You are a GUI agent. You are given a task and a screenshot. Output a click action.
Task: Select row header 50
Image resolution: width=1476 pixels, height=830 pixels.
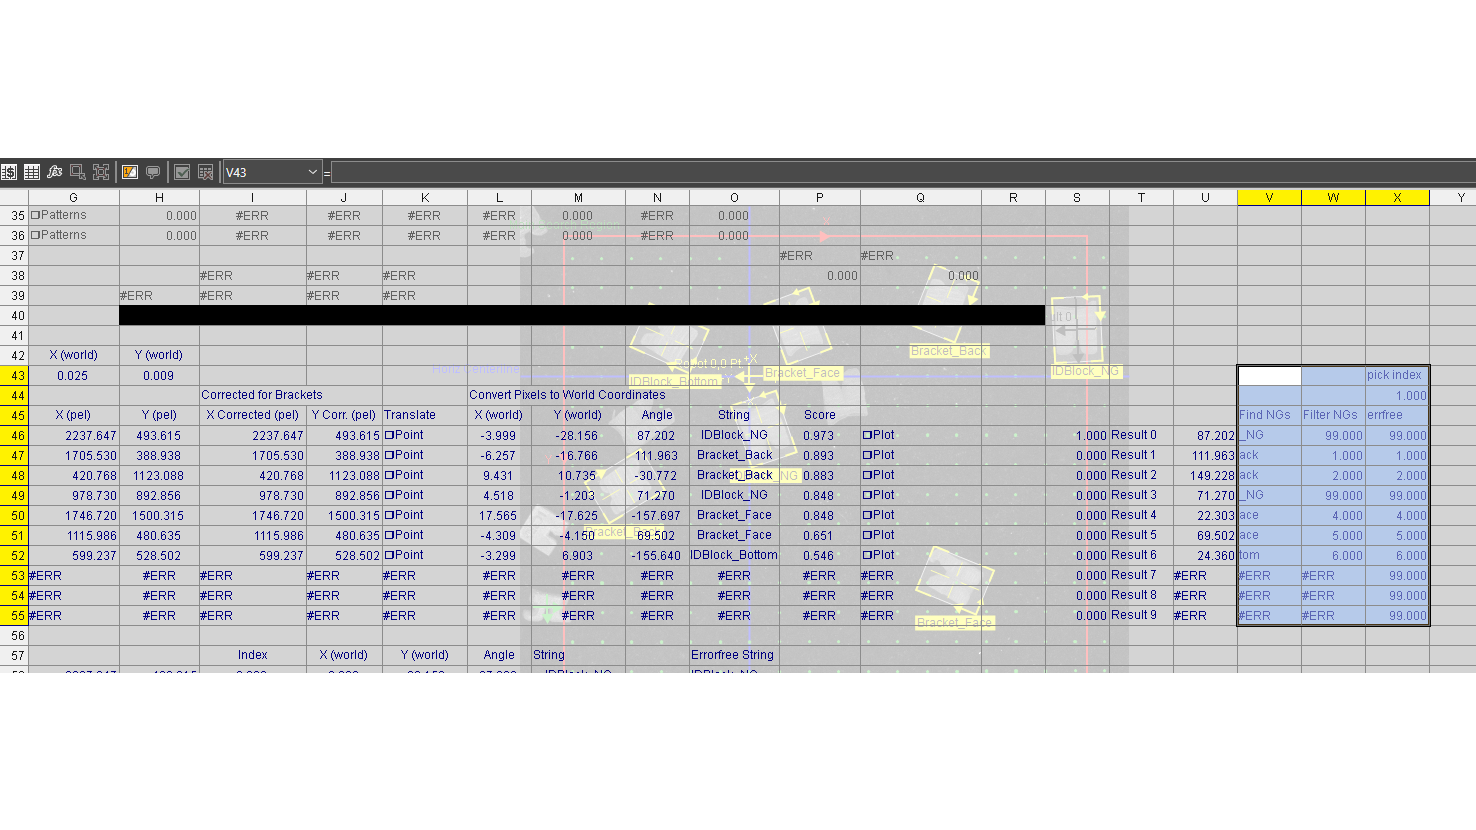14,515
